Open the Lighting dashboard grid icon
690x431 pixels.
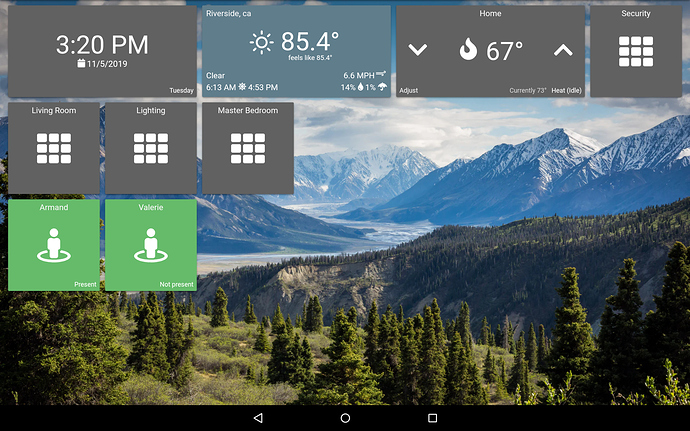pyautogui.click(x=151, y=148)
